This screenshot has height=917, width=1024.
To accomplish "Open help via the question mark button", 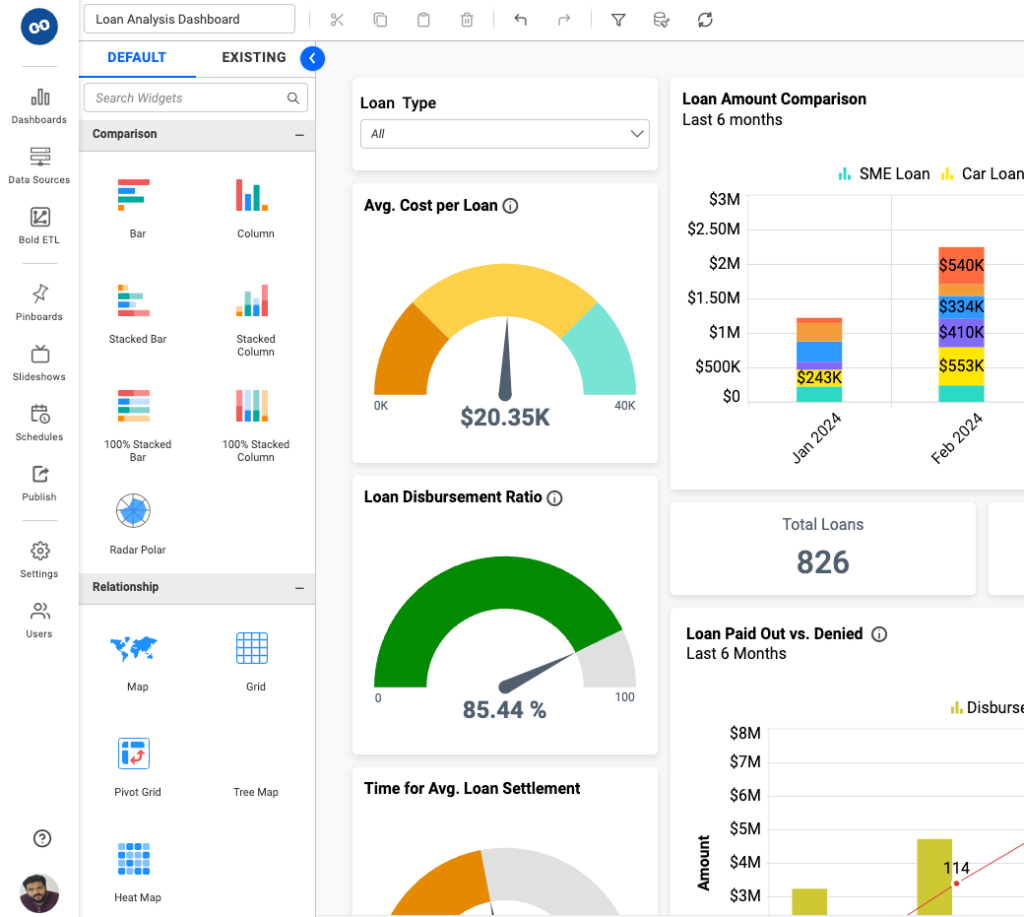I will click(39, 838).
